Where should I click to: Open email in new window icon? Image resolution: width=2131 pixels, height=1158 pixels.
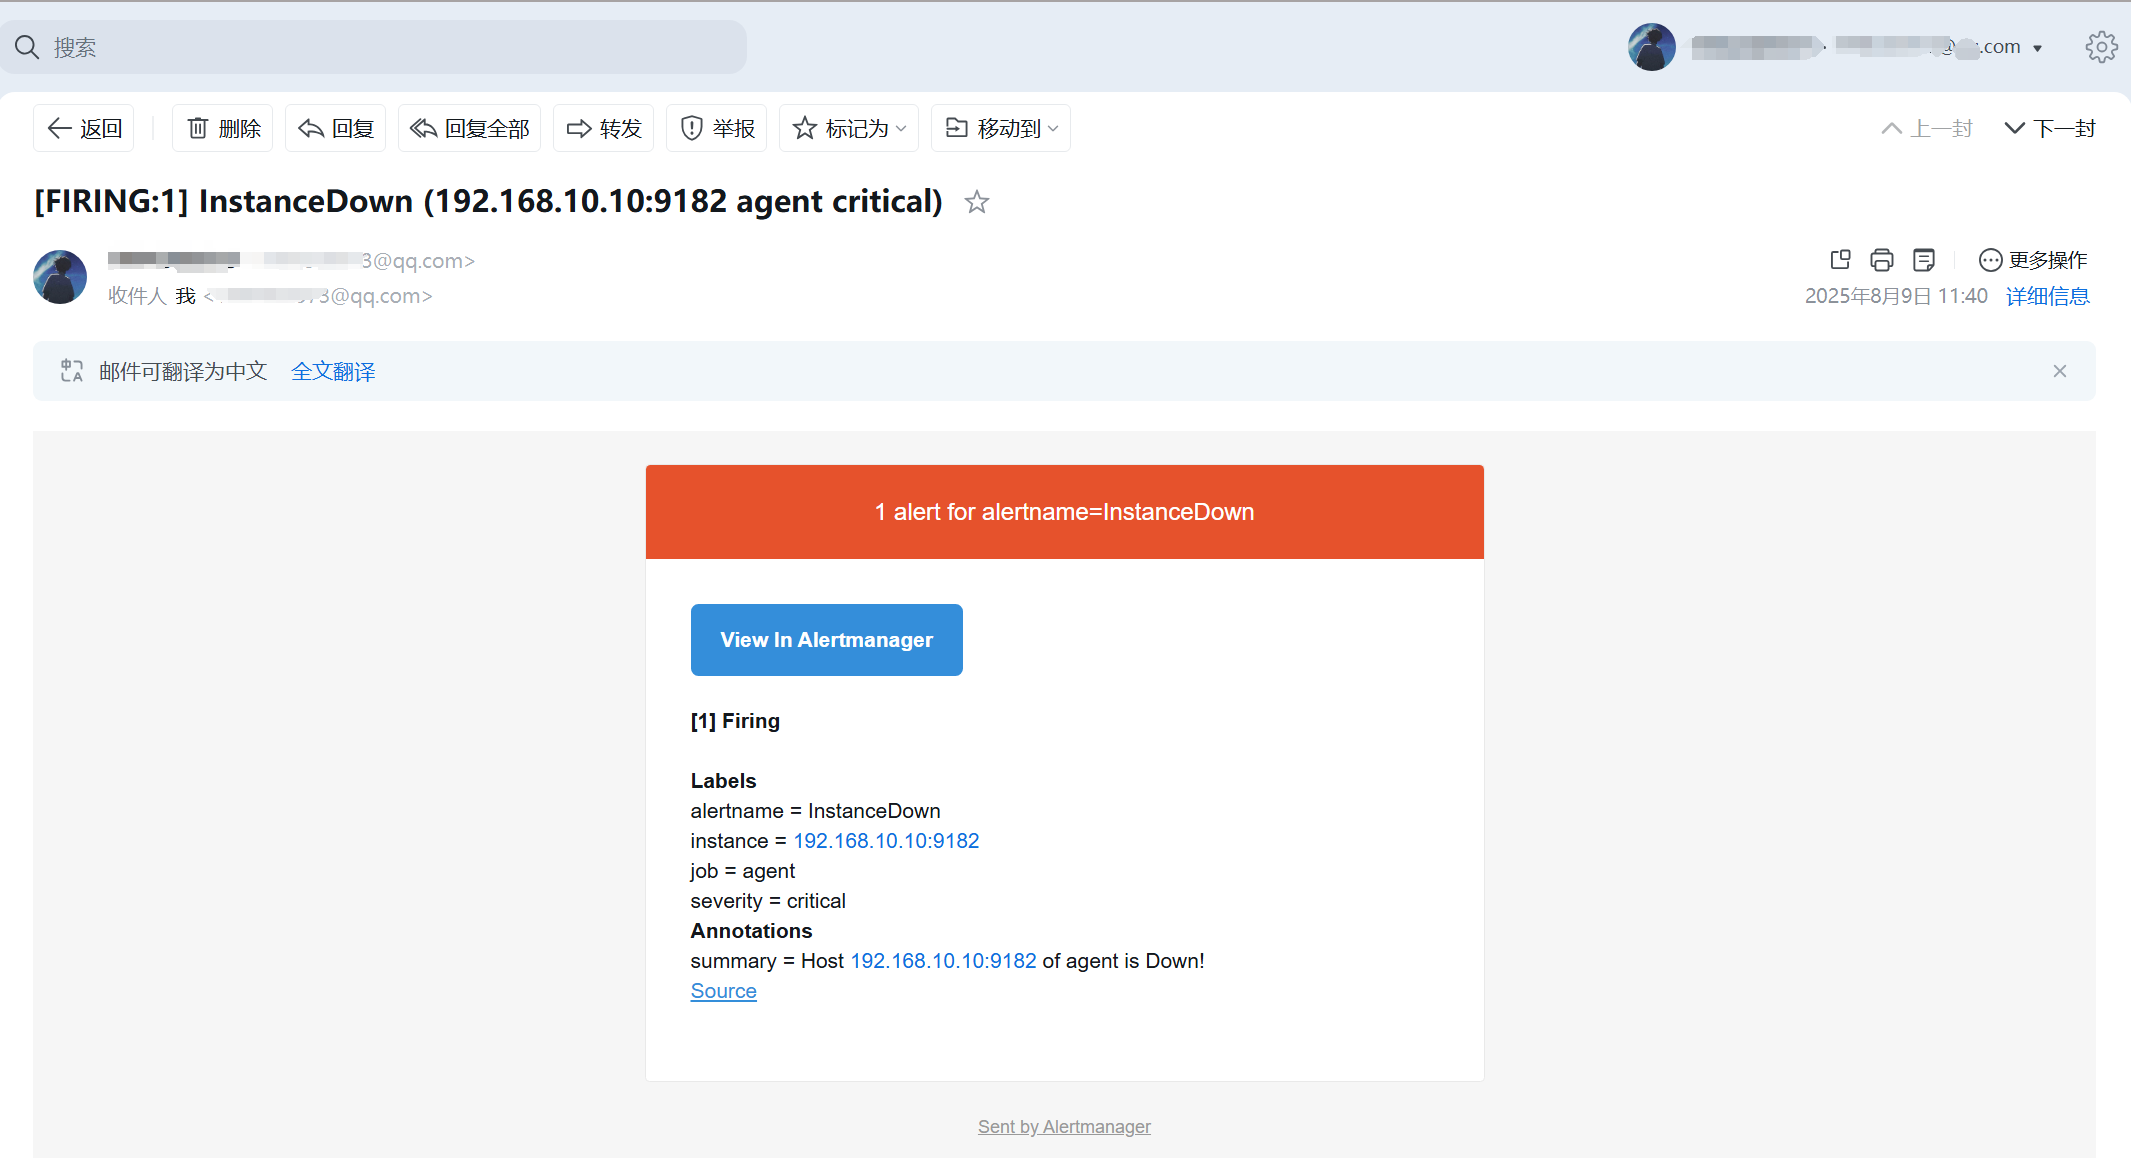pos(1840,260)
